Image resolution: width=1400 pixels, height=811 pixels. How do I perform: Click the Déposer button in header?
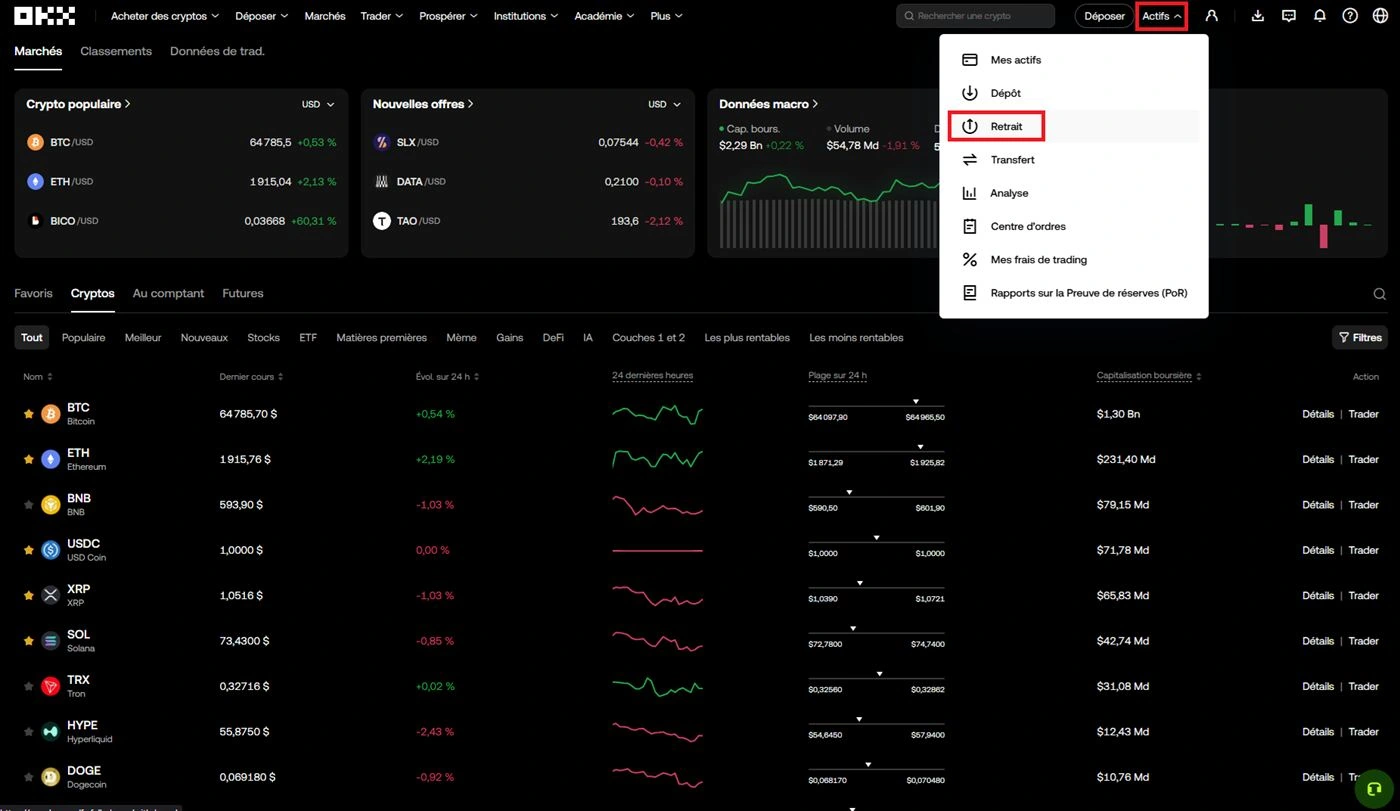click(1104, 16)
